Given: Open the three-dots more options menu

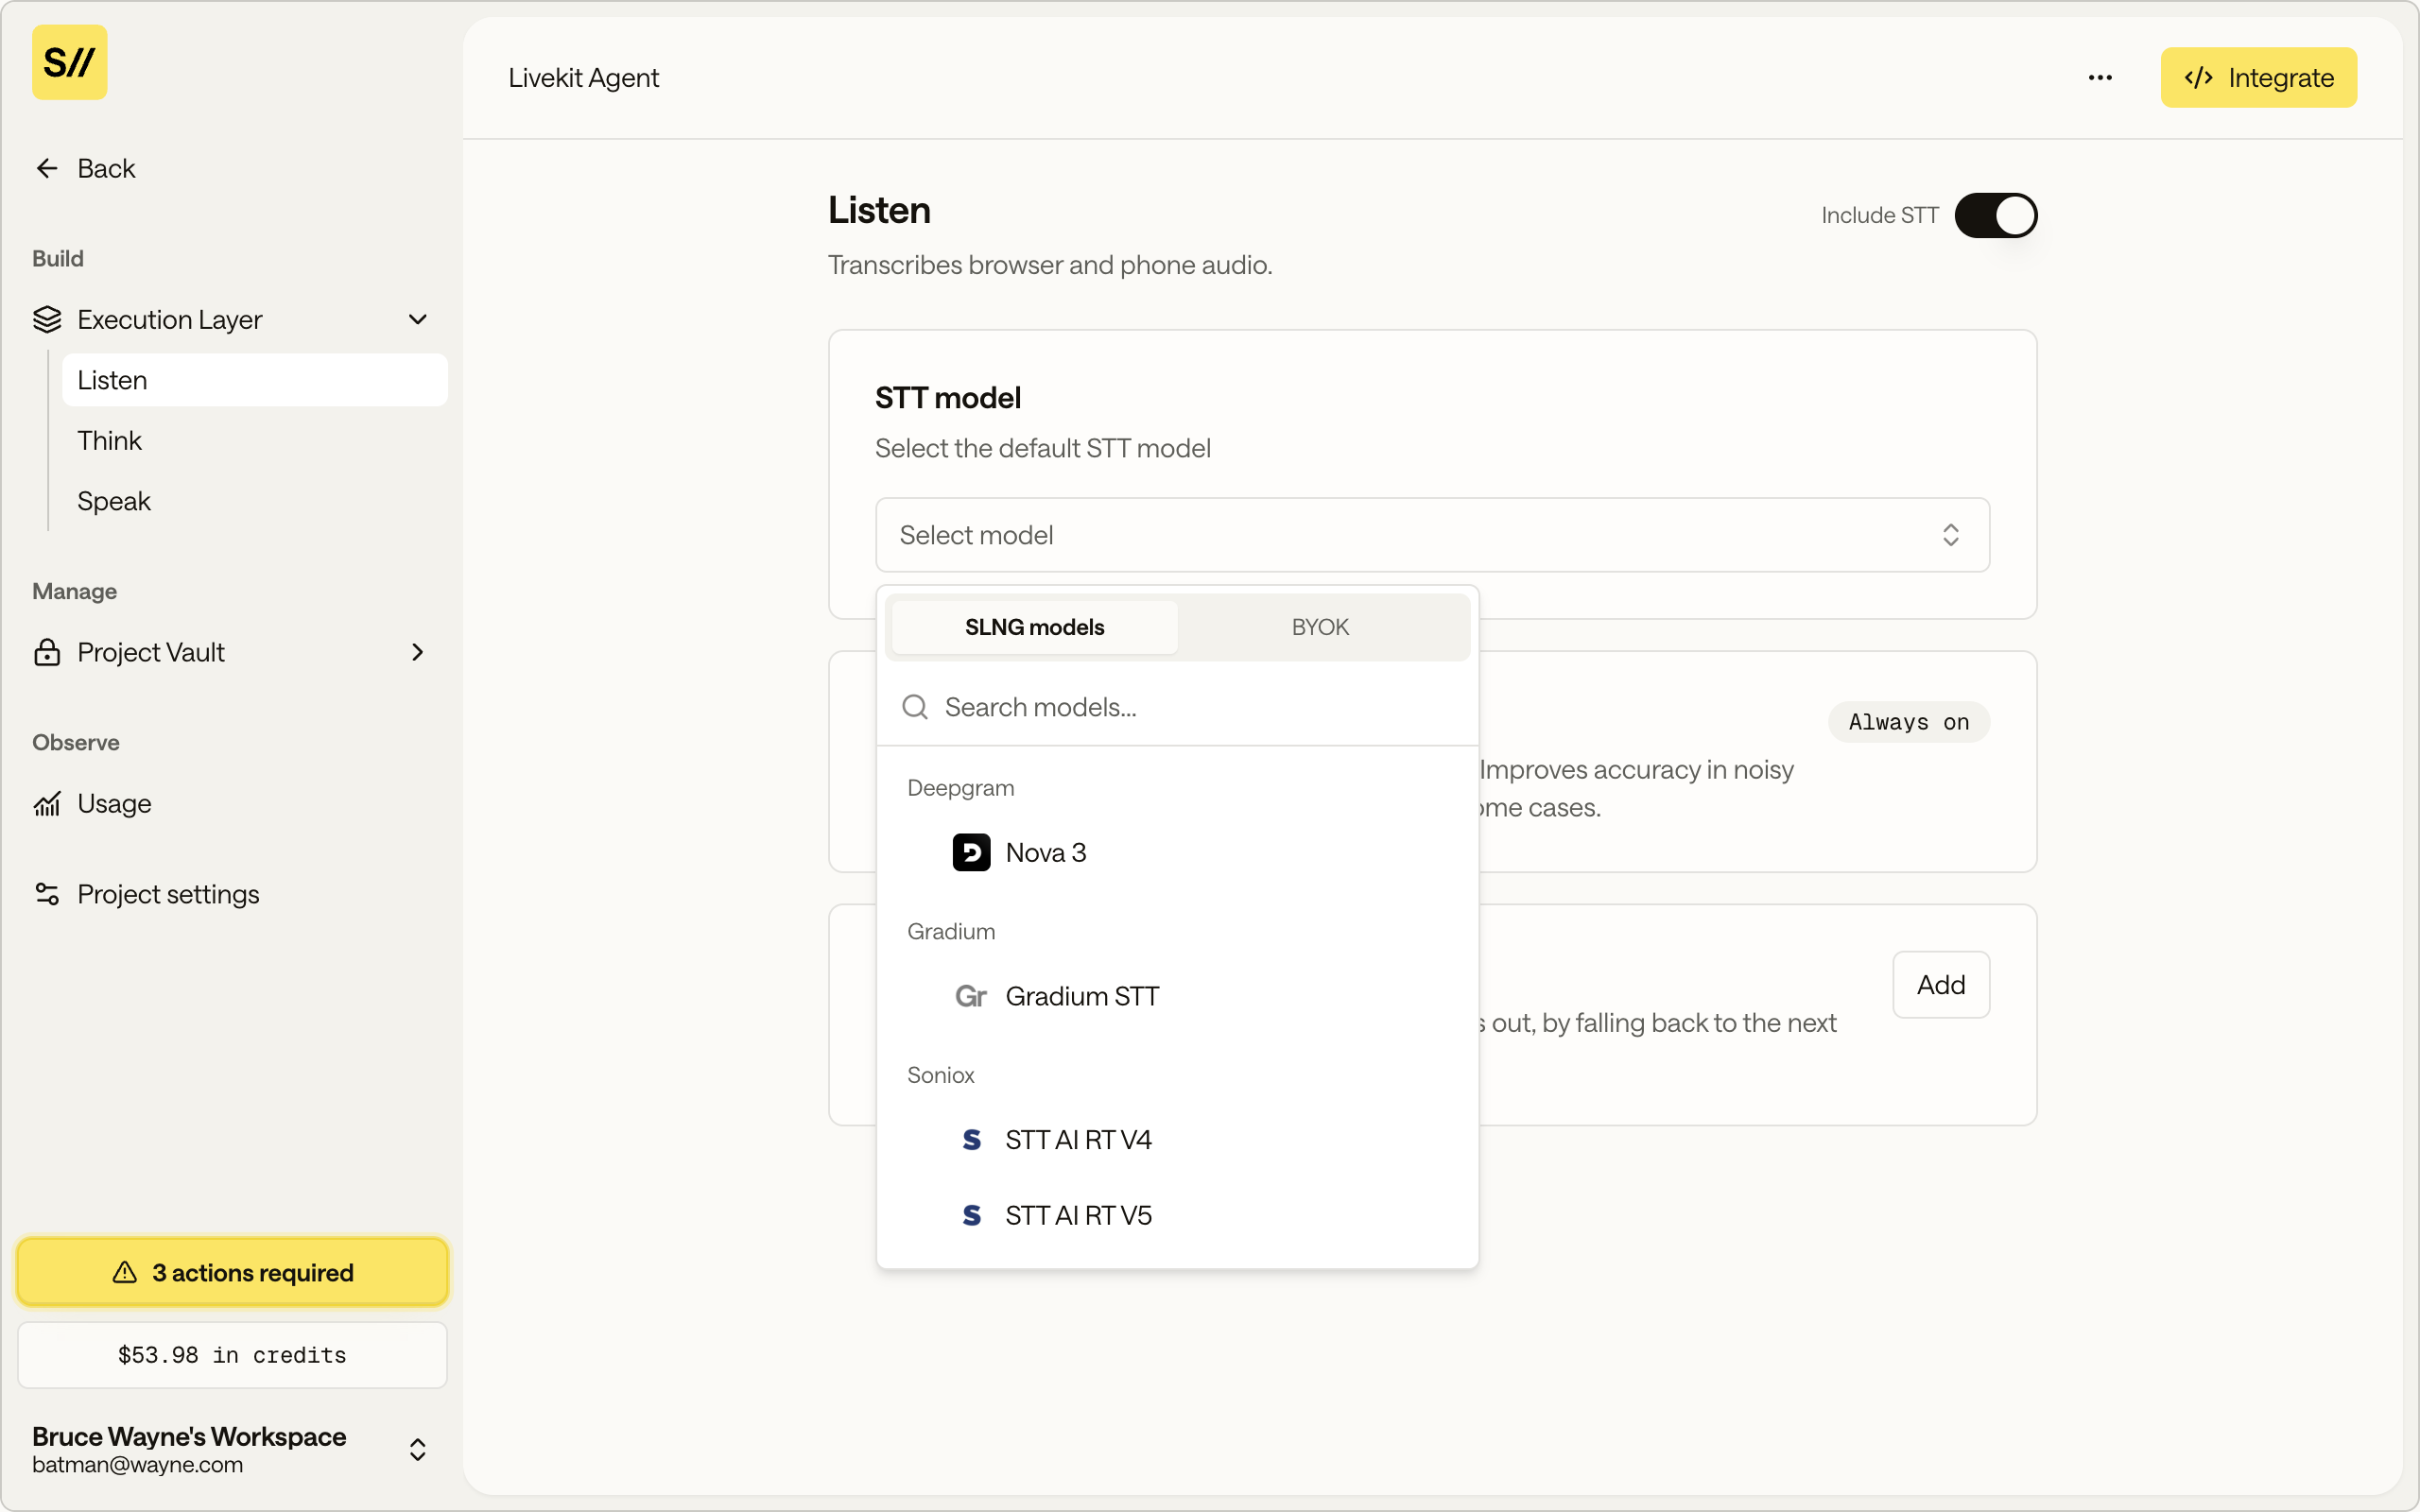Looking at the screenshot, I should point(2100,77).
